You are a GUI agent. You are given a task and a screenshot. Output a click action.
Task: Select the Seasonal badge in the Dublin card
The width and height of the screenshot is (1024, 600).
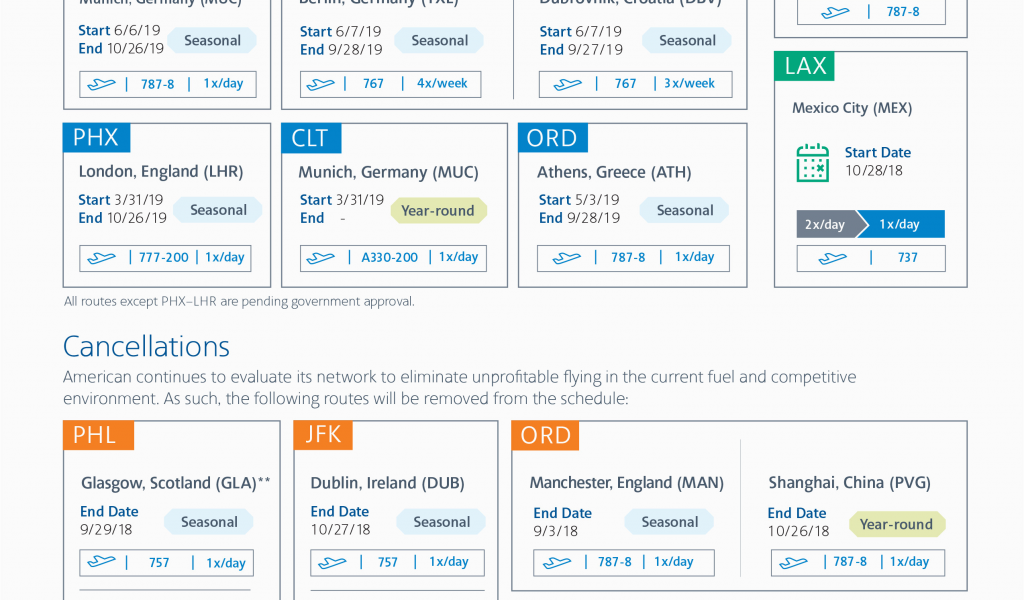click(441, 522)
